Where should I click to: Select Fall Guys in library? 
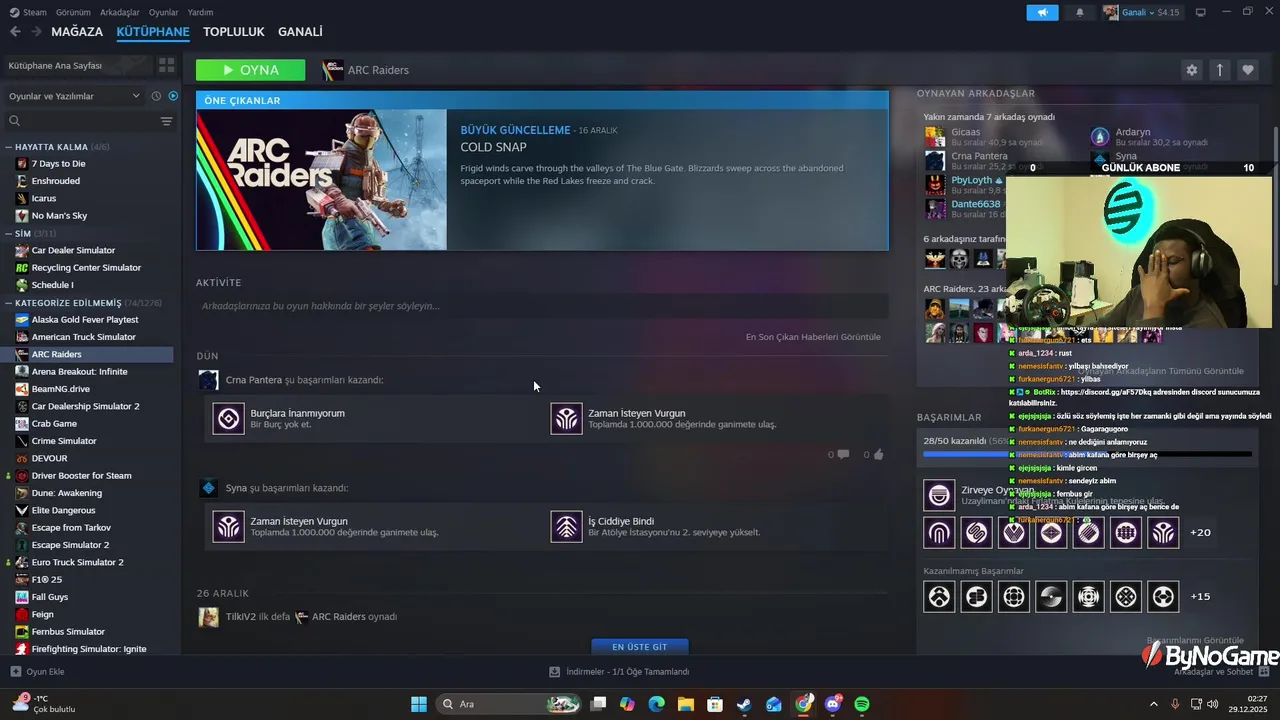pos(49,597)
